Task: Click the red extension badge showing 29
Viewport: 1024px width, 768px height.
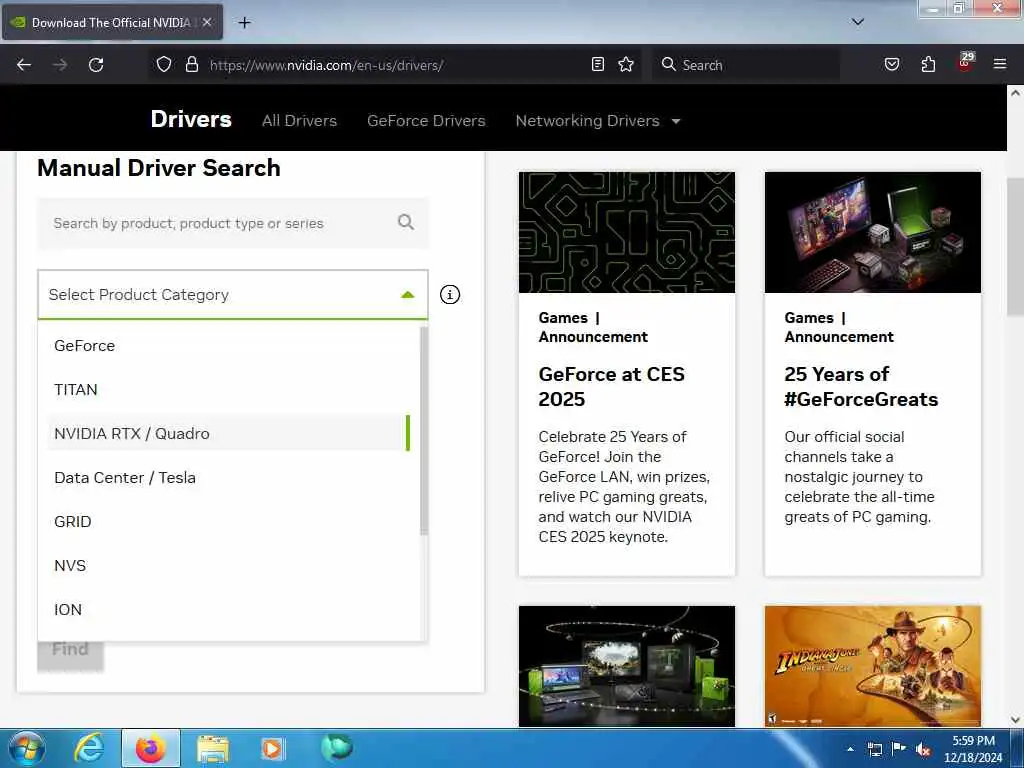Action: 965,61
